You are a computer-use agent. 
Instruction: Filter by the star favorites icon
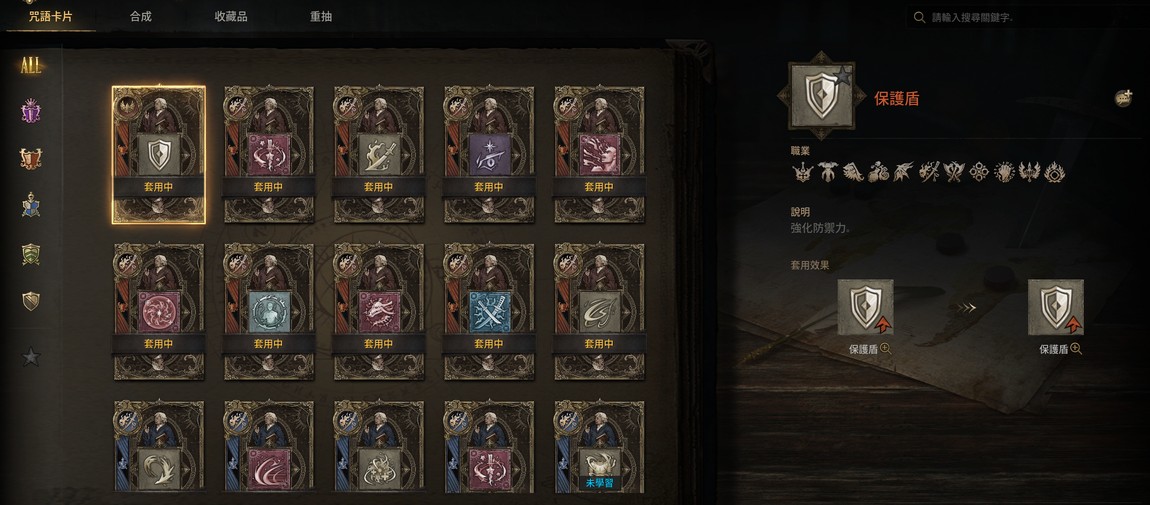[x=31, y=357]
